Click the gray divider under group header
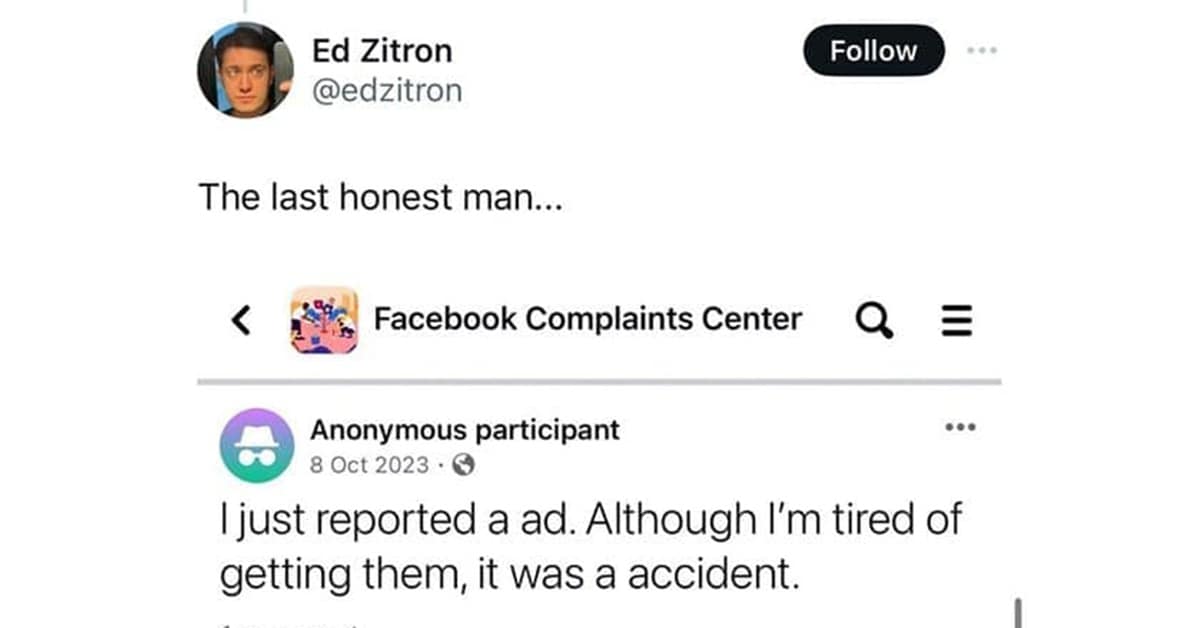 [x=599, y=382]
